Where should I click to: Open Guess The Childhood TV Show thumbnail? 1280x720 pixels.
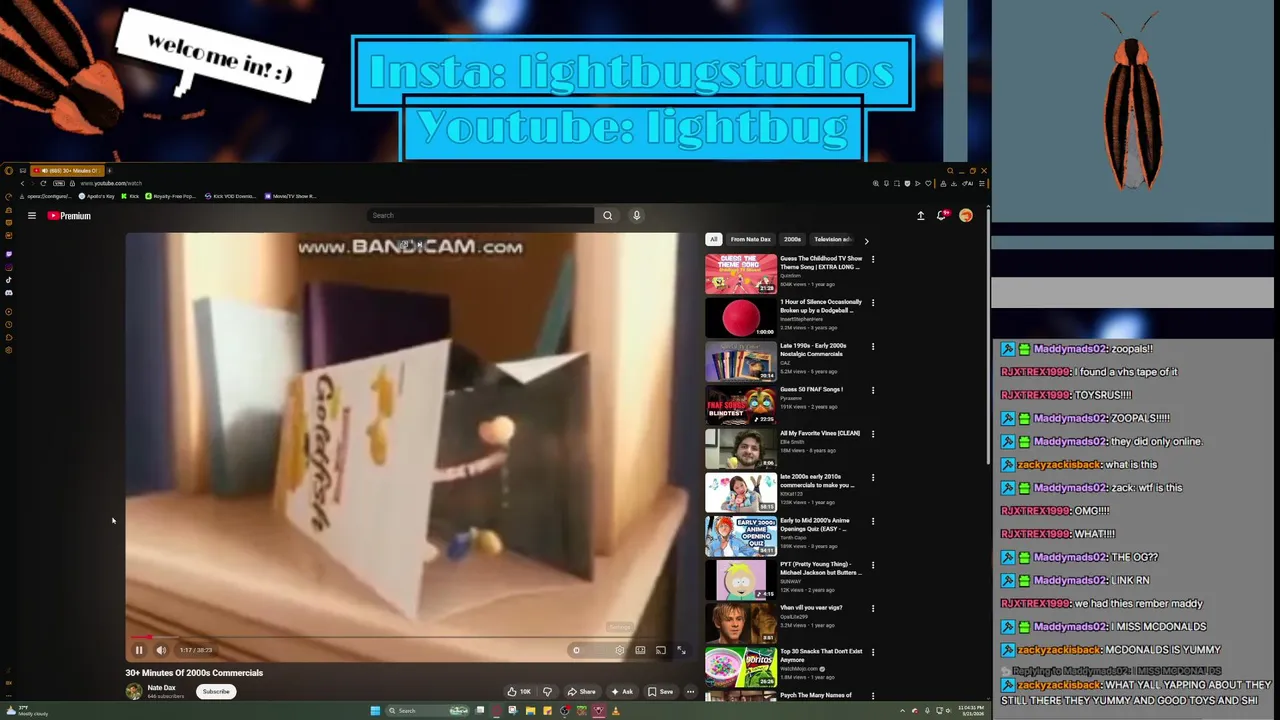[741, 274]
